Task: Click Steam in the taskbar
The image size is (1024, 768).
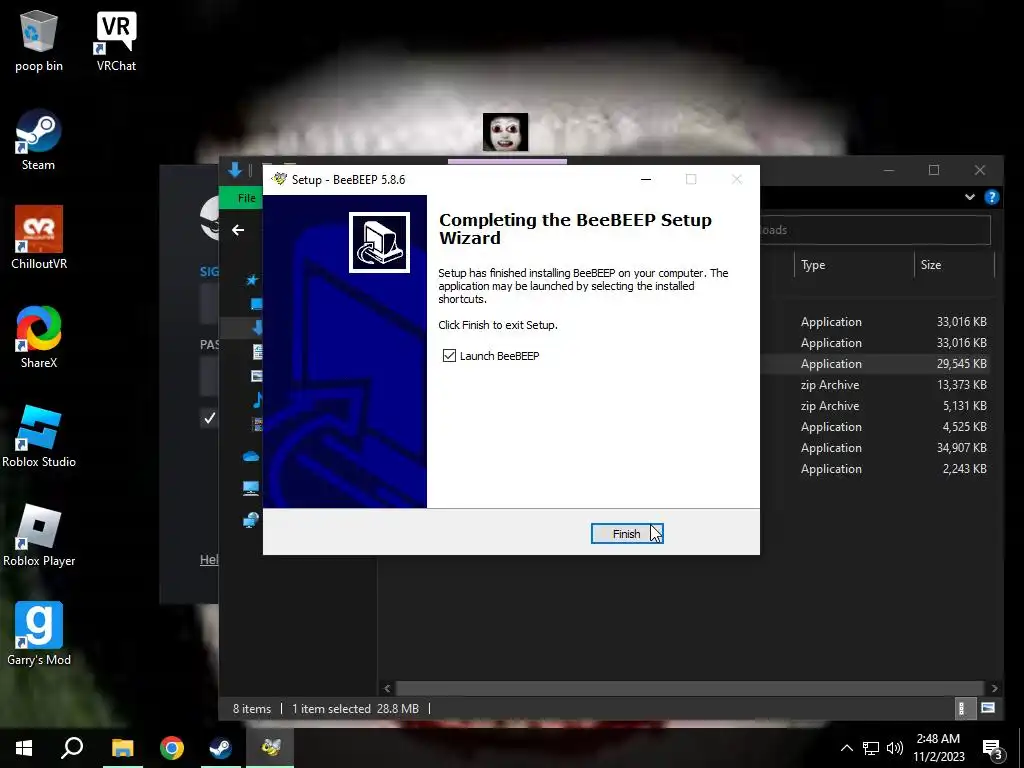Action: pos(221,748)
